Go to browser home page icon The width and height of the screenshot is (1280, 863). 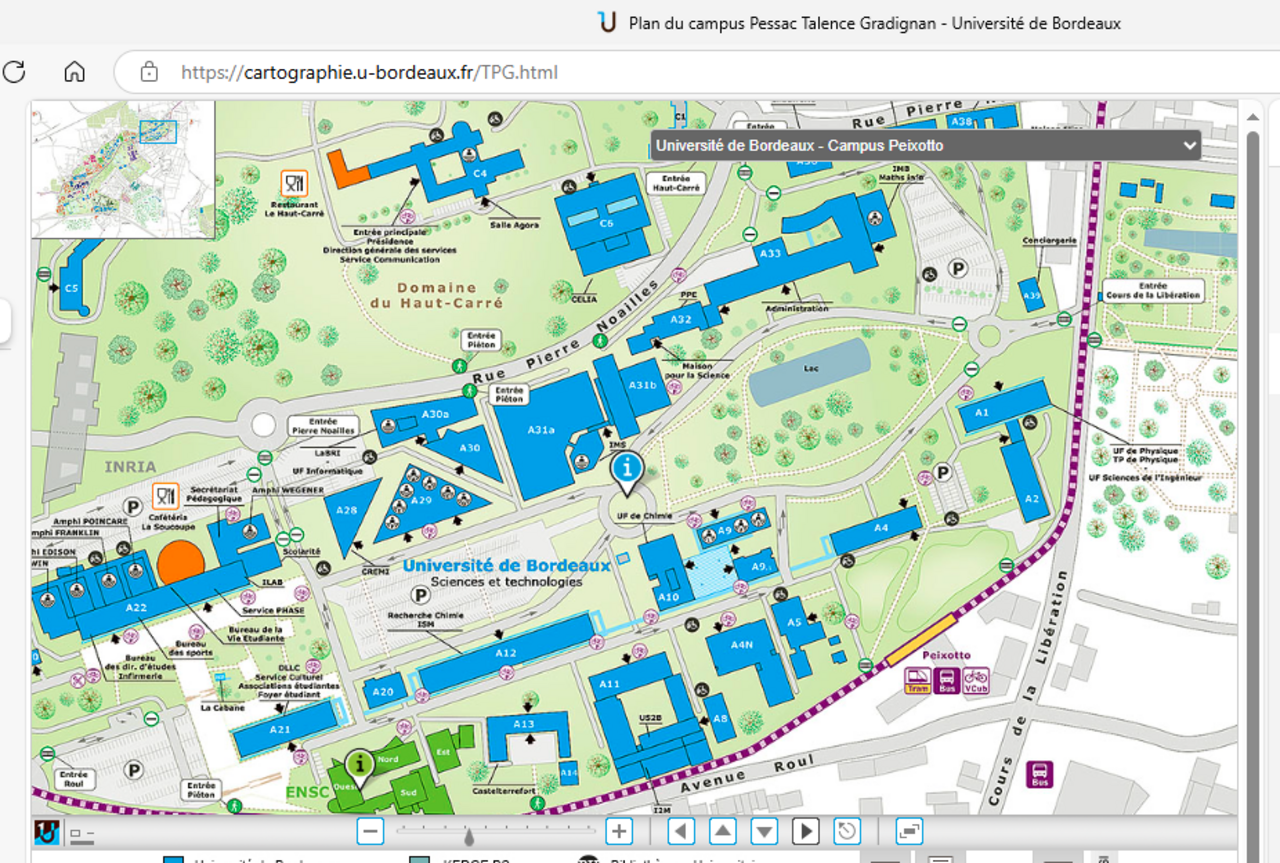tap(74, 72)
